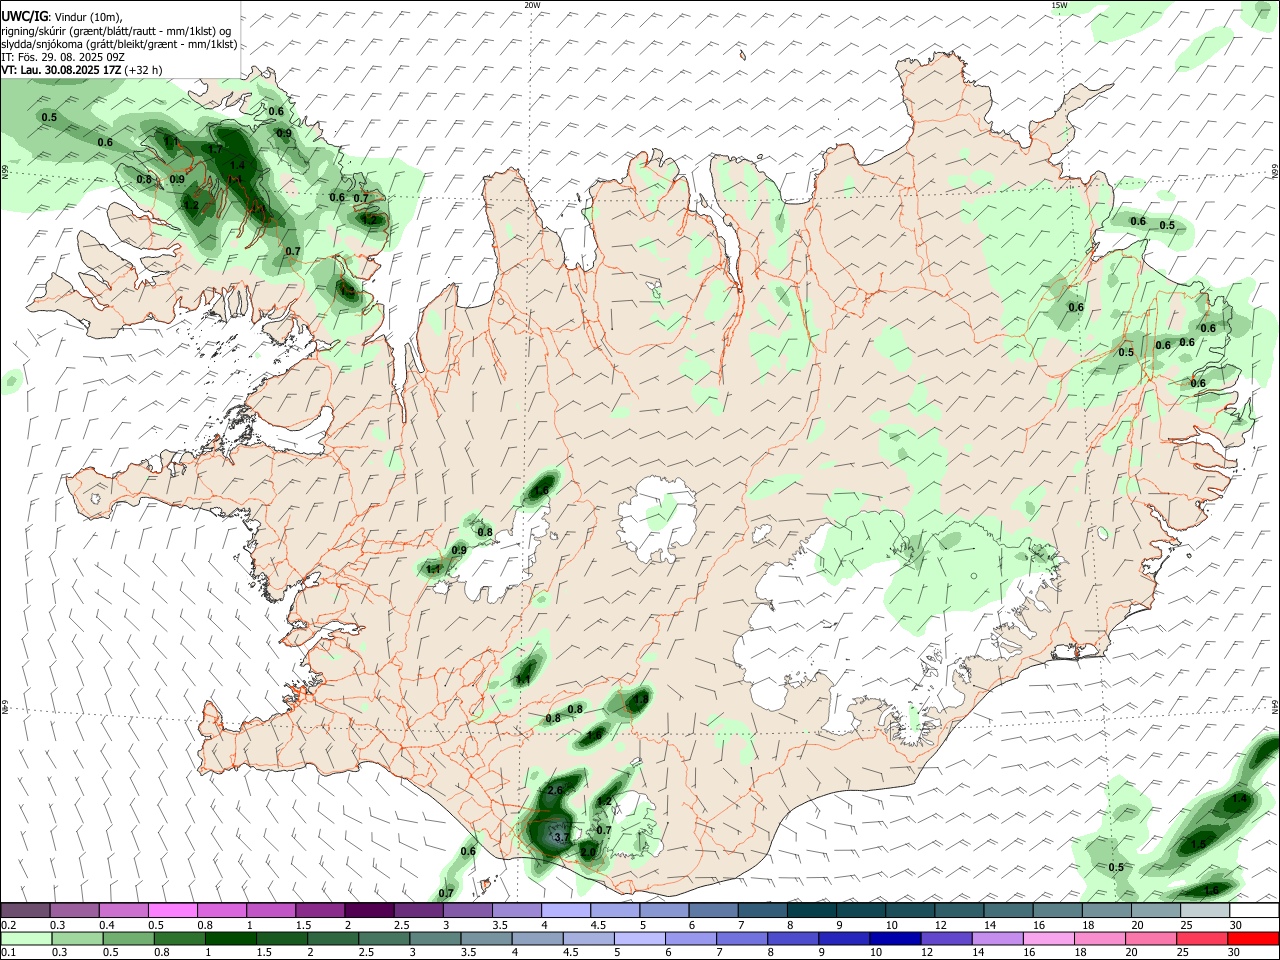Pick the dark green lower swatch between 1 and 1.5
The height and width of the screenshot is (960, 1280).
(230, 938)
